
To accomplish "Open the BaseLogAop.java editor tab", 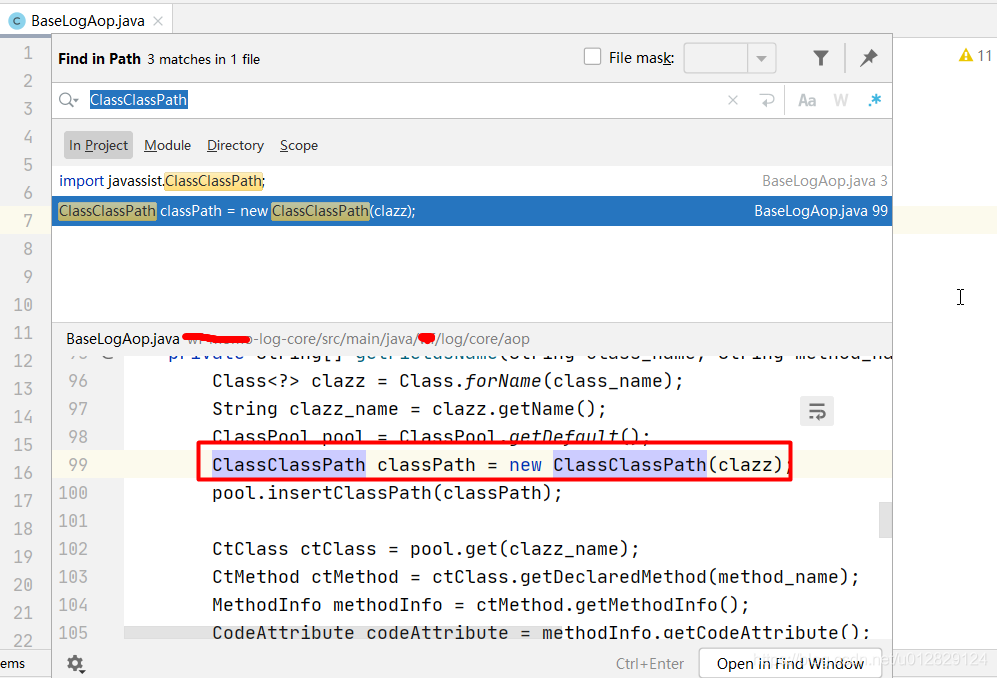I will (x=88, y=20).
